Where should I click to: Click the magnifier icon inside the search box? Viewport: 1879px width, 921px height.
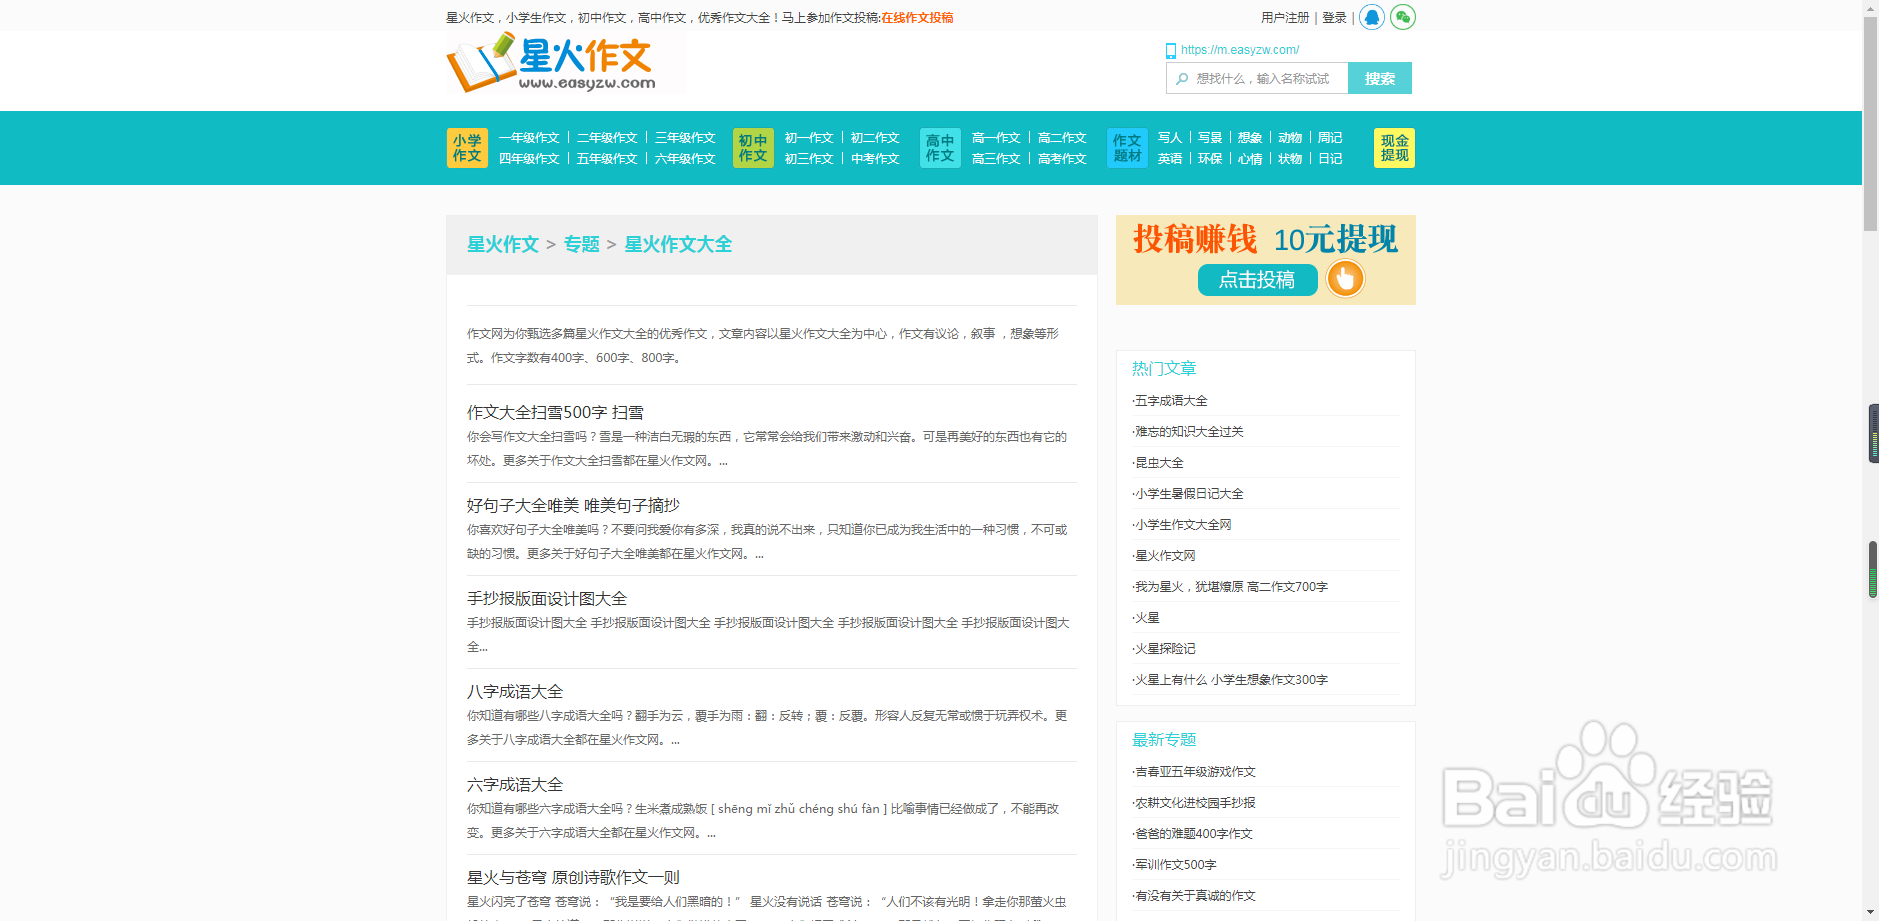coord(1183,77)
